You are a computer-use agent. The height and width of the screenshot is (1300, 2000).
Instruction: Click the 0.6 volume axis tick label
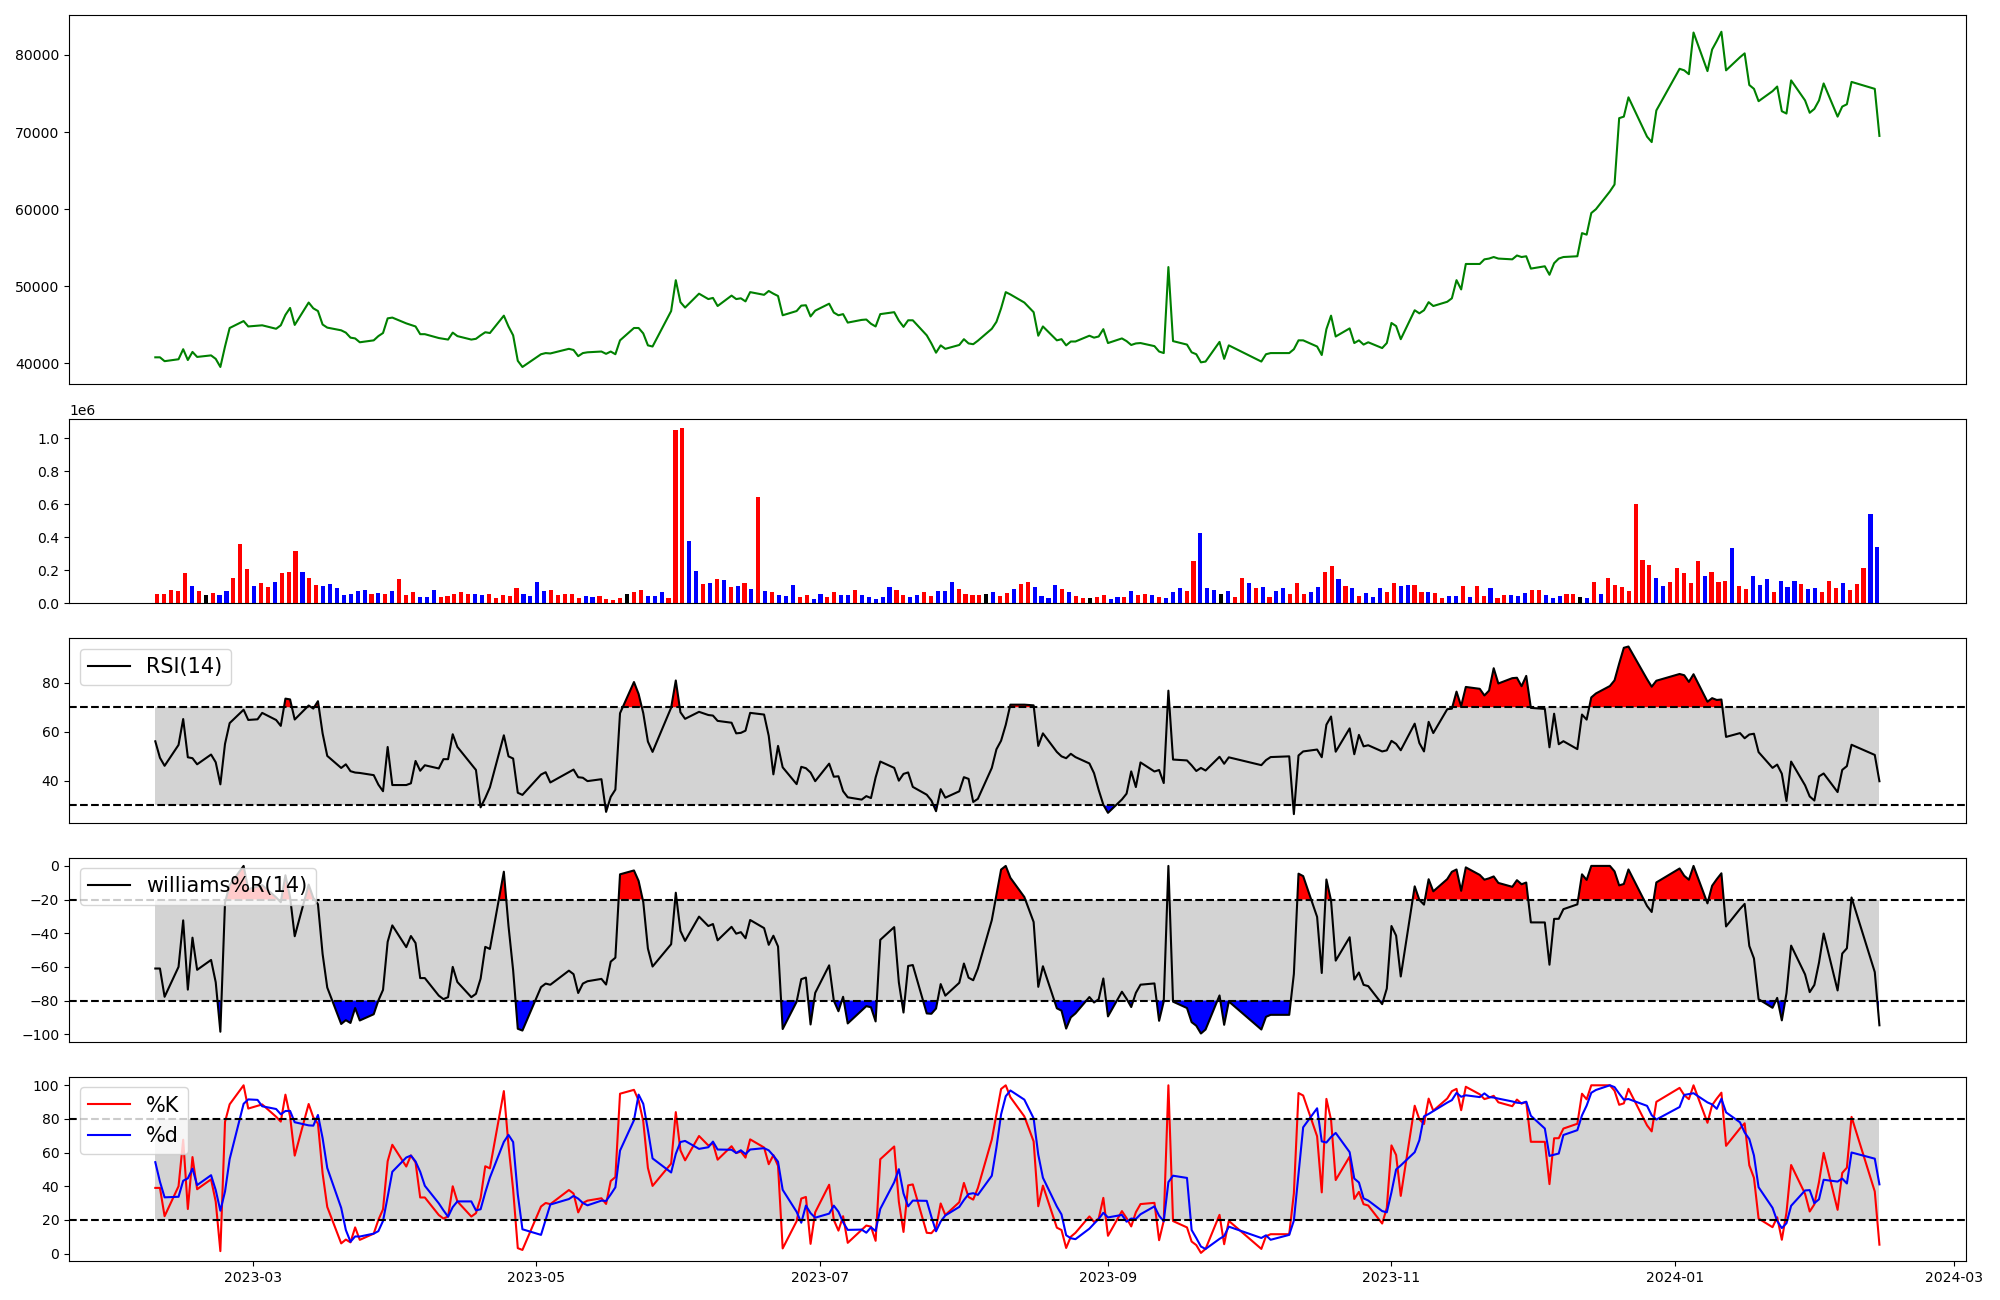click(x=47, y=505)
